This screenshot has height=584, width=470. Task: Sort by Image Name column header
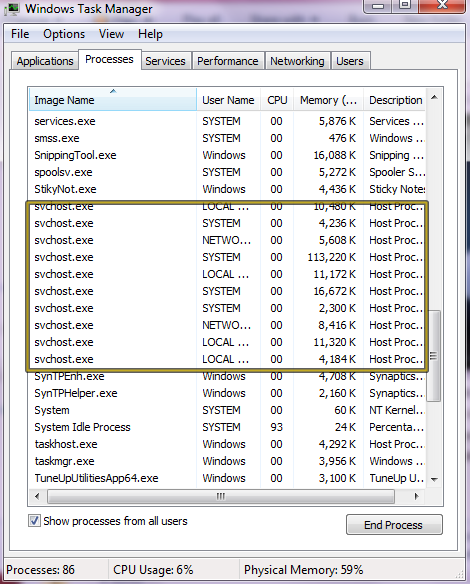click(113, 99)
